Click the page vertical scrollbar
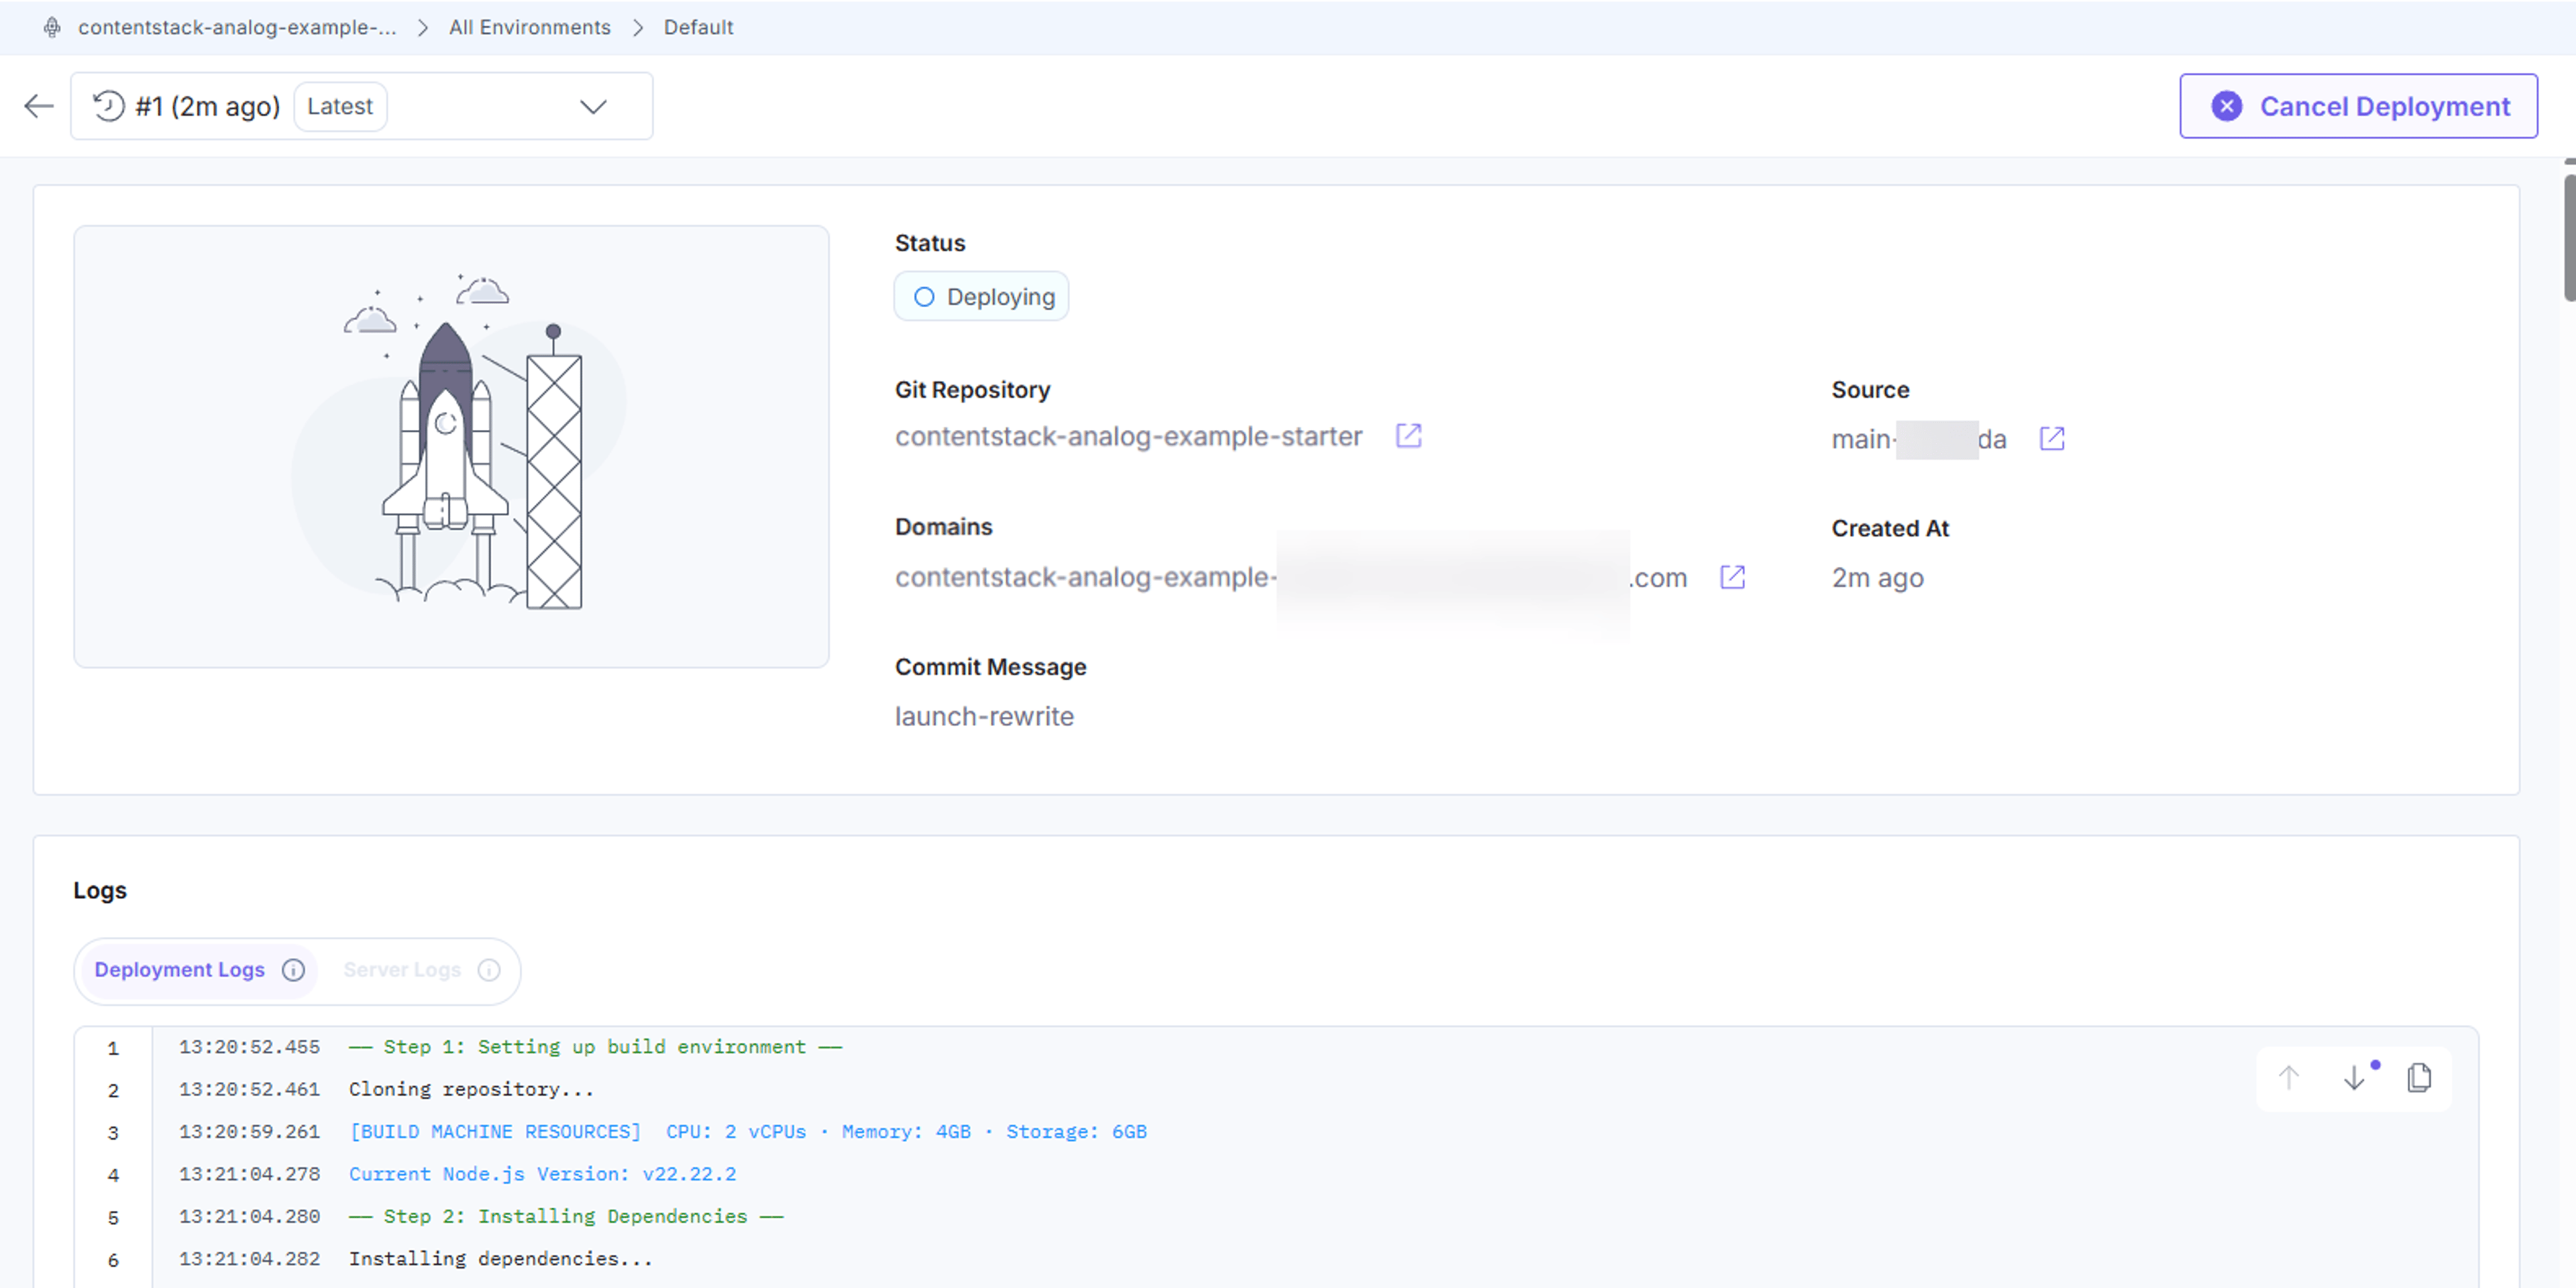Image resolution: width=2576 pixels, height=1288 pixels. 2569,236
